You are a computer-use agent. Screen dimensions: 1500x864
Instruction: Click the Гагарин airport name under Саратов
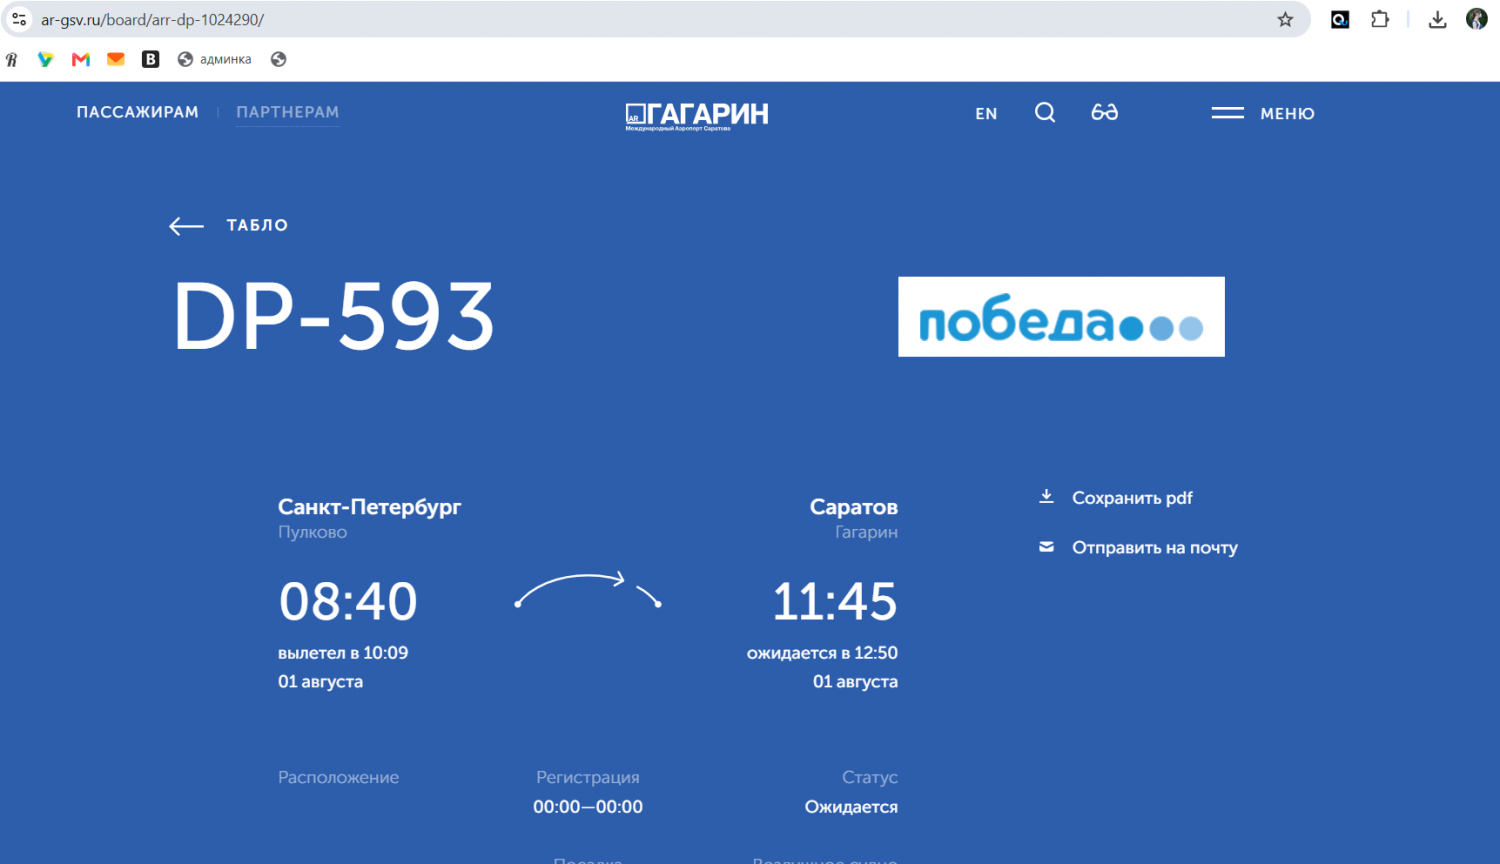[866, 532]
